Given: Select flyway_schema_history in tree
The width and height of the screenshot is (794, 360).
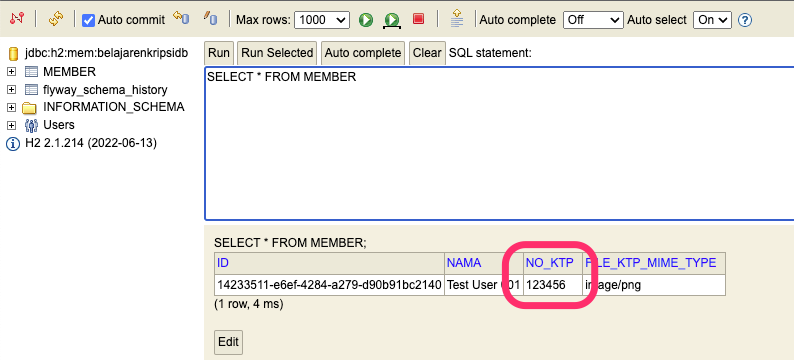Looking at the screenshot, I should click(x=105, y=90).
